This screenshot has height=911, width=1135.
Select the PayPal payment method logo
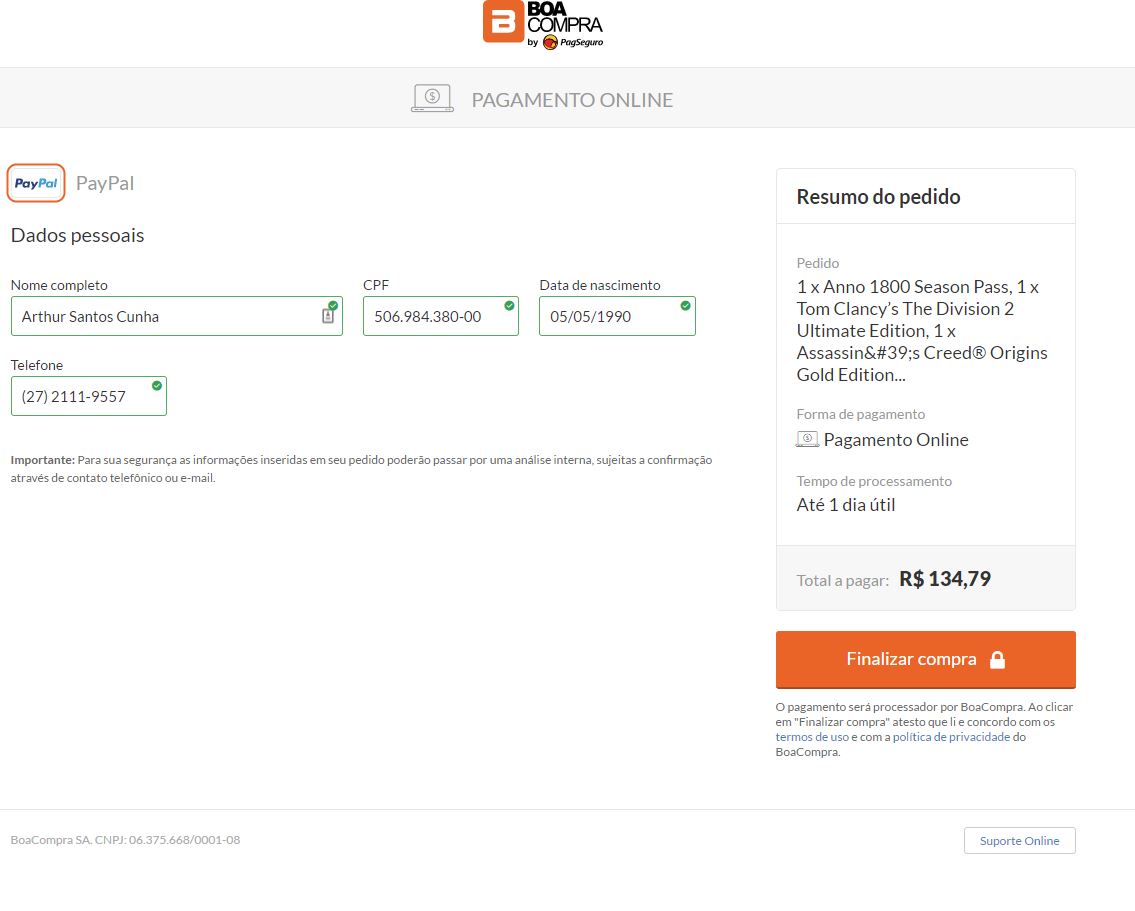click(36, 183)
